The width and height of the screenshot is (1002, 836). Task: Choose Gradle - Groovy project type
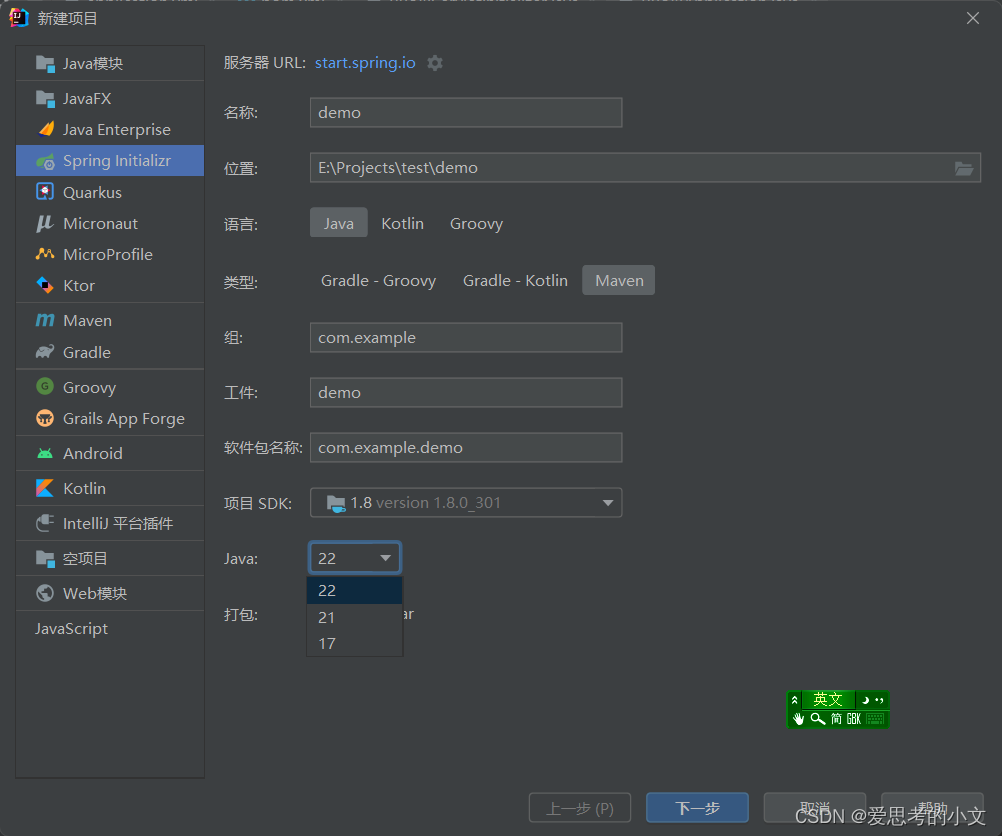tap(378, 281)
